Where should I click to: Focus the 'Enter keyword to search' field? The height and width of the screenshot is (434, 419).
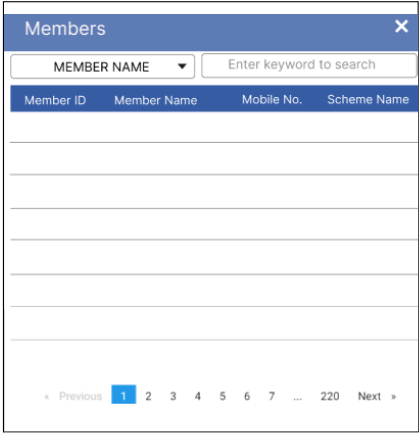(309, 65)
